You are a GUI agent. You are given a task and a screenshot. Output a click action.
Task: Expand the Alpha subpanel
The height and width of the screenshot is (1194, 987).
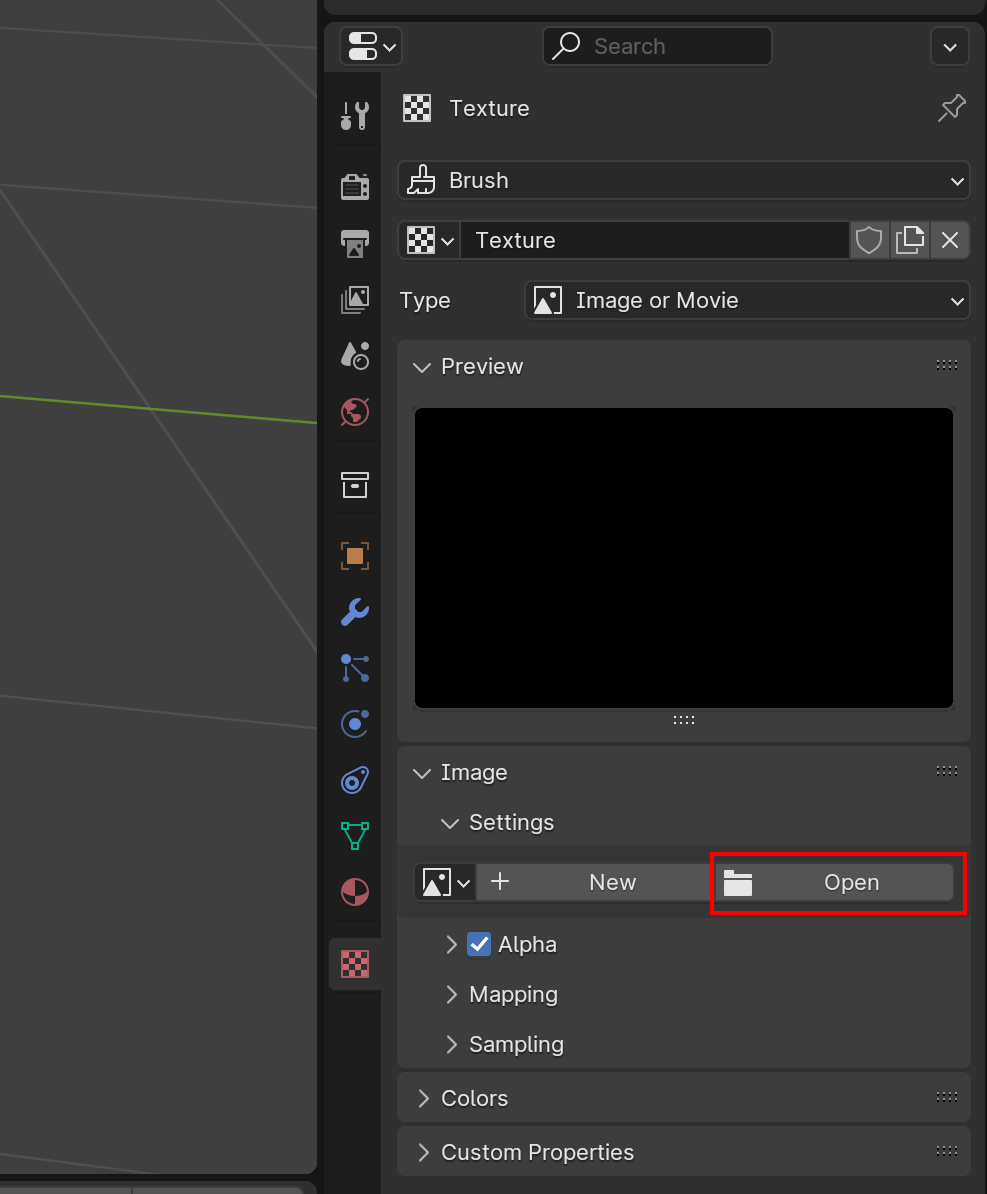tap(452, 945)
